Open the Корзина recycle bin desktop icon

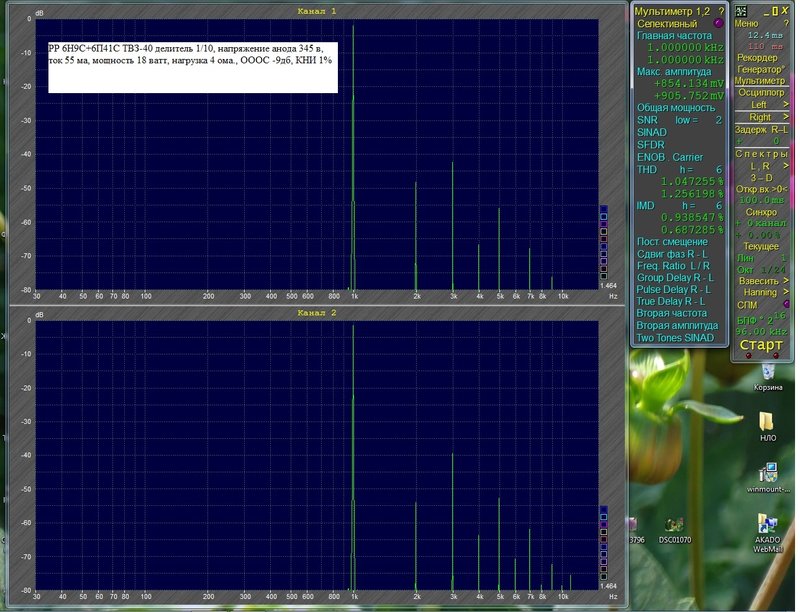pos(768,377)
